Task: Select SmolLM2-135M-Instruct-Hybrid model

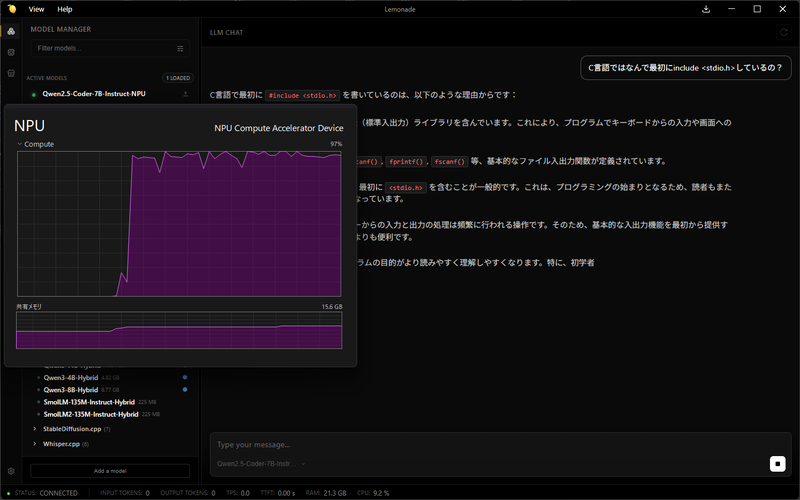Action: [91, 415]
